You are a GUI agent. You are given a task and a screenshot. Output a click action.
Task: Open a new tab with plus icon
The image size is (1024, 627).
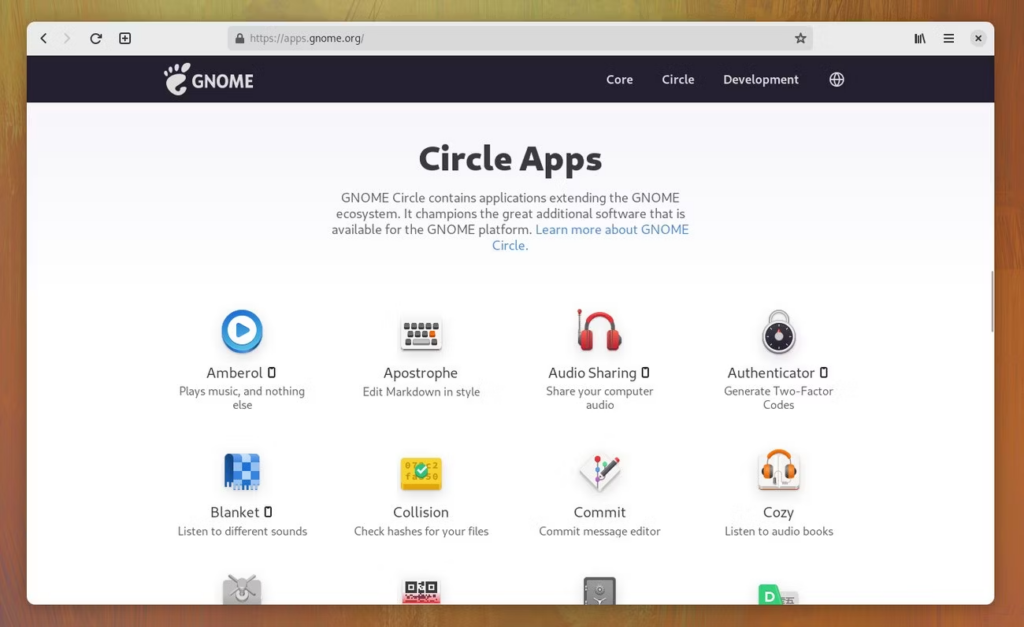[x=125, y=39]
